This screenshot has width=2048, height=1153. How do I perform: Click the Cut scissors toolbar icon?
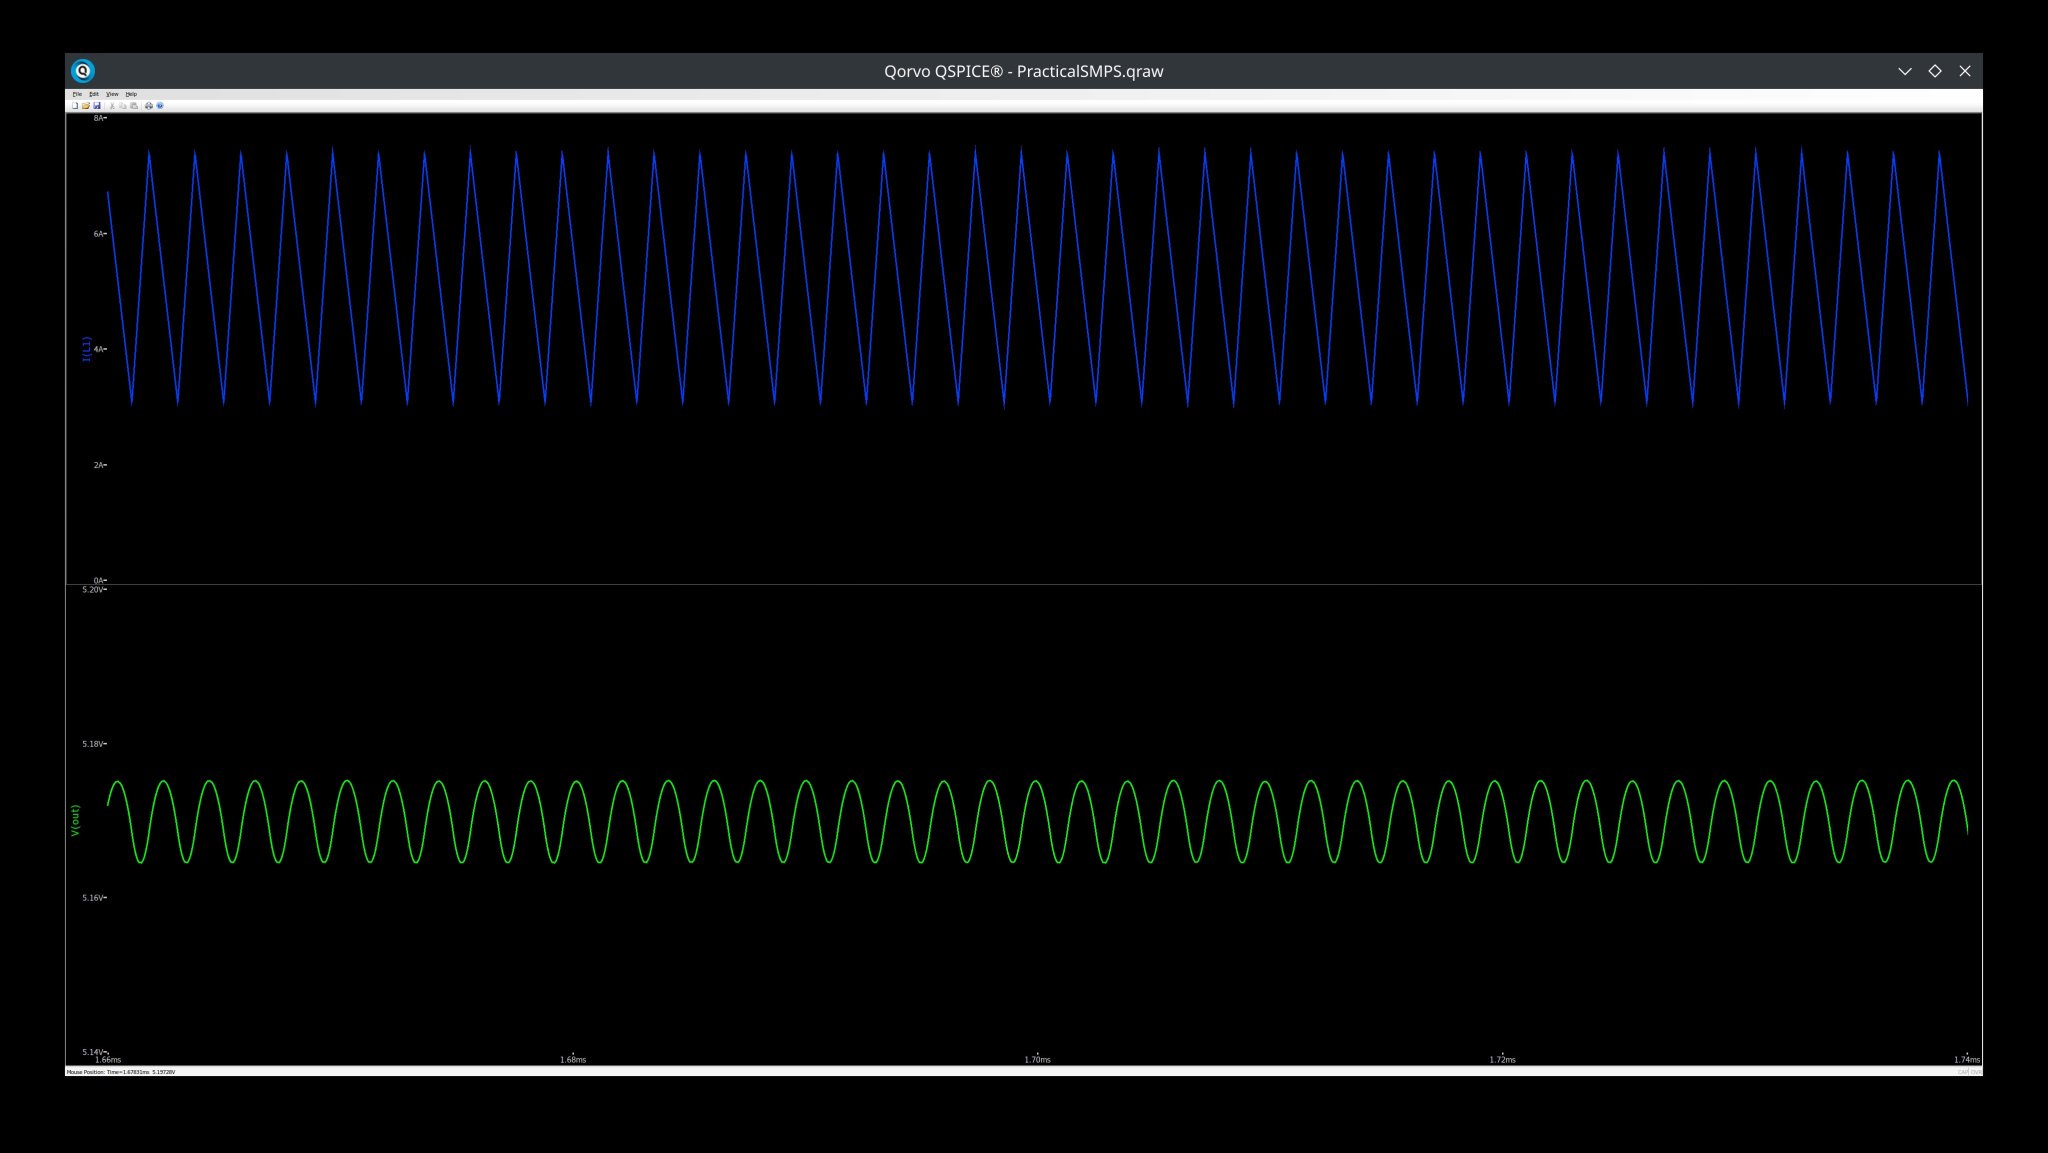[112, 105]
